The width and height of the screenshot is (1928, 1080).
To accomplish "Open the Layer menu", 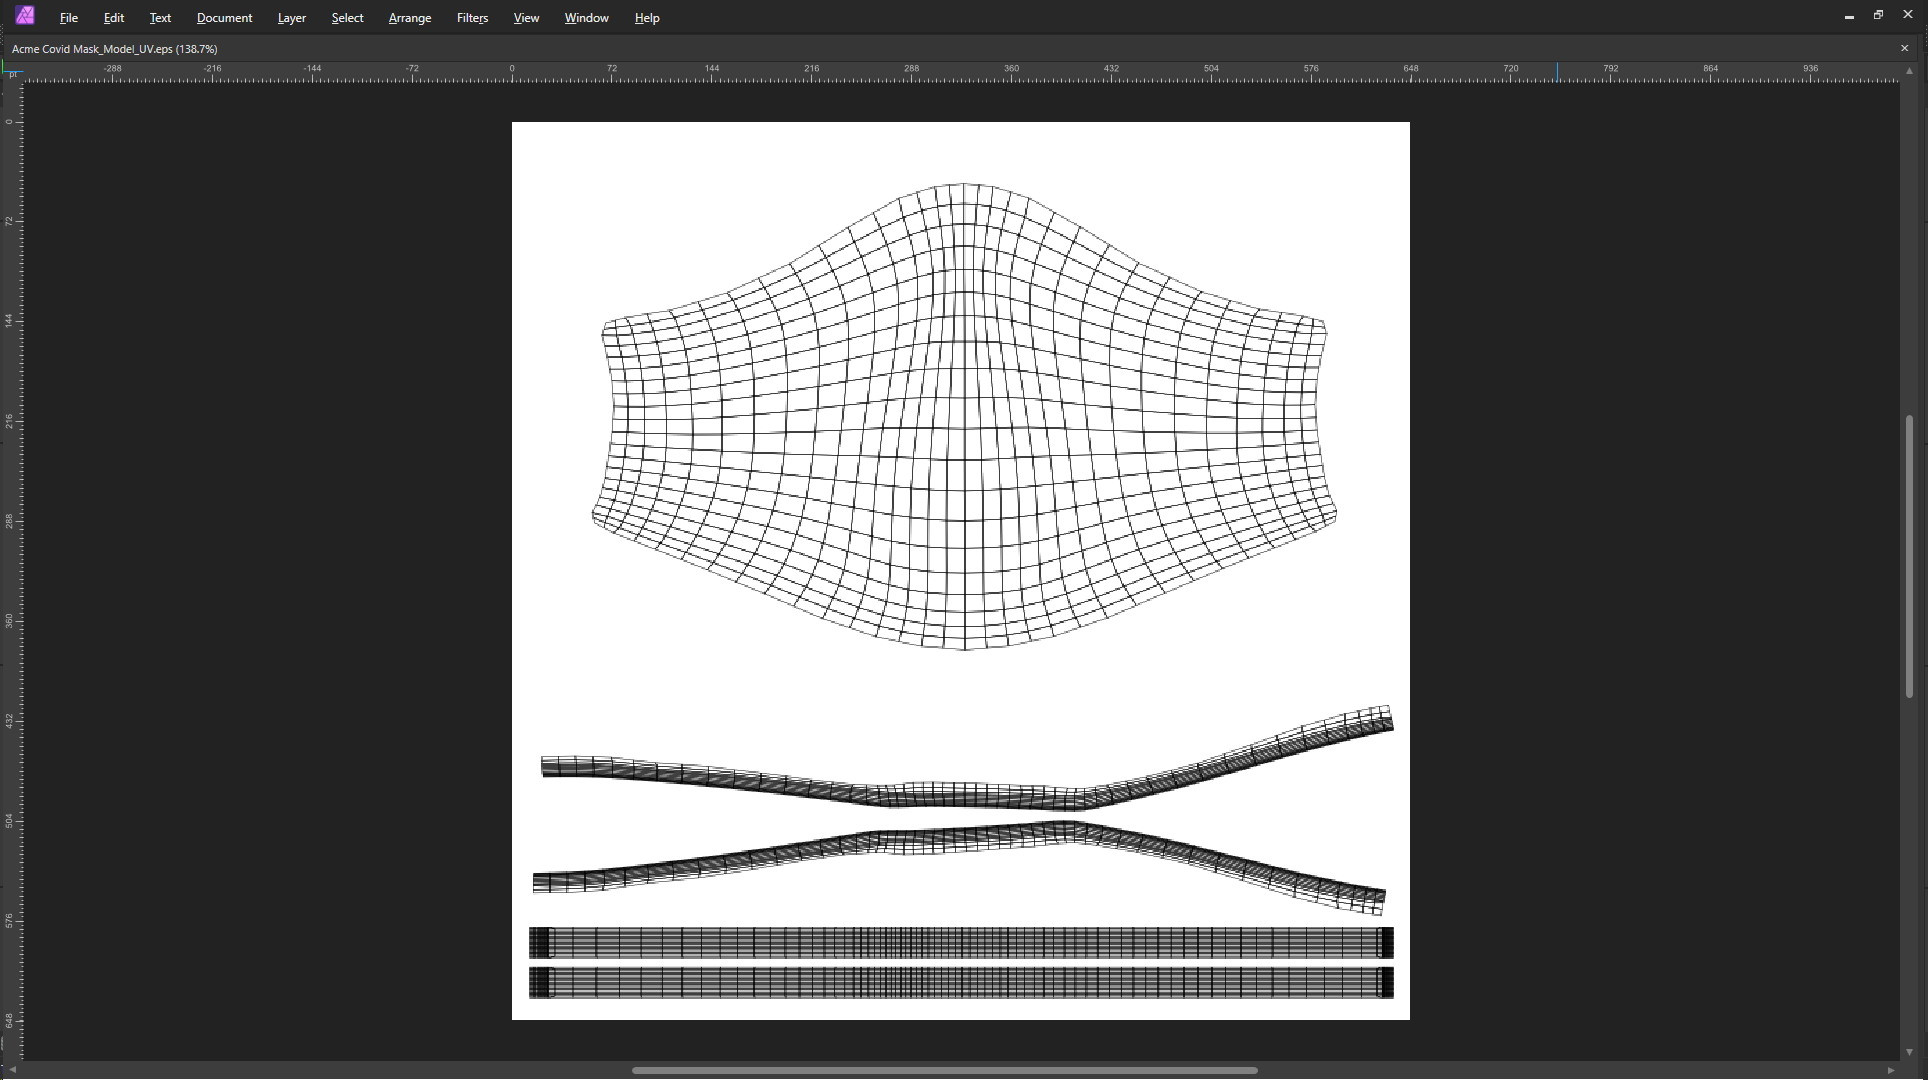I will (x=291, y=18).
